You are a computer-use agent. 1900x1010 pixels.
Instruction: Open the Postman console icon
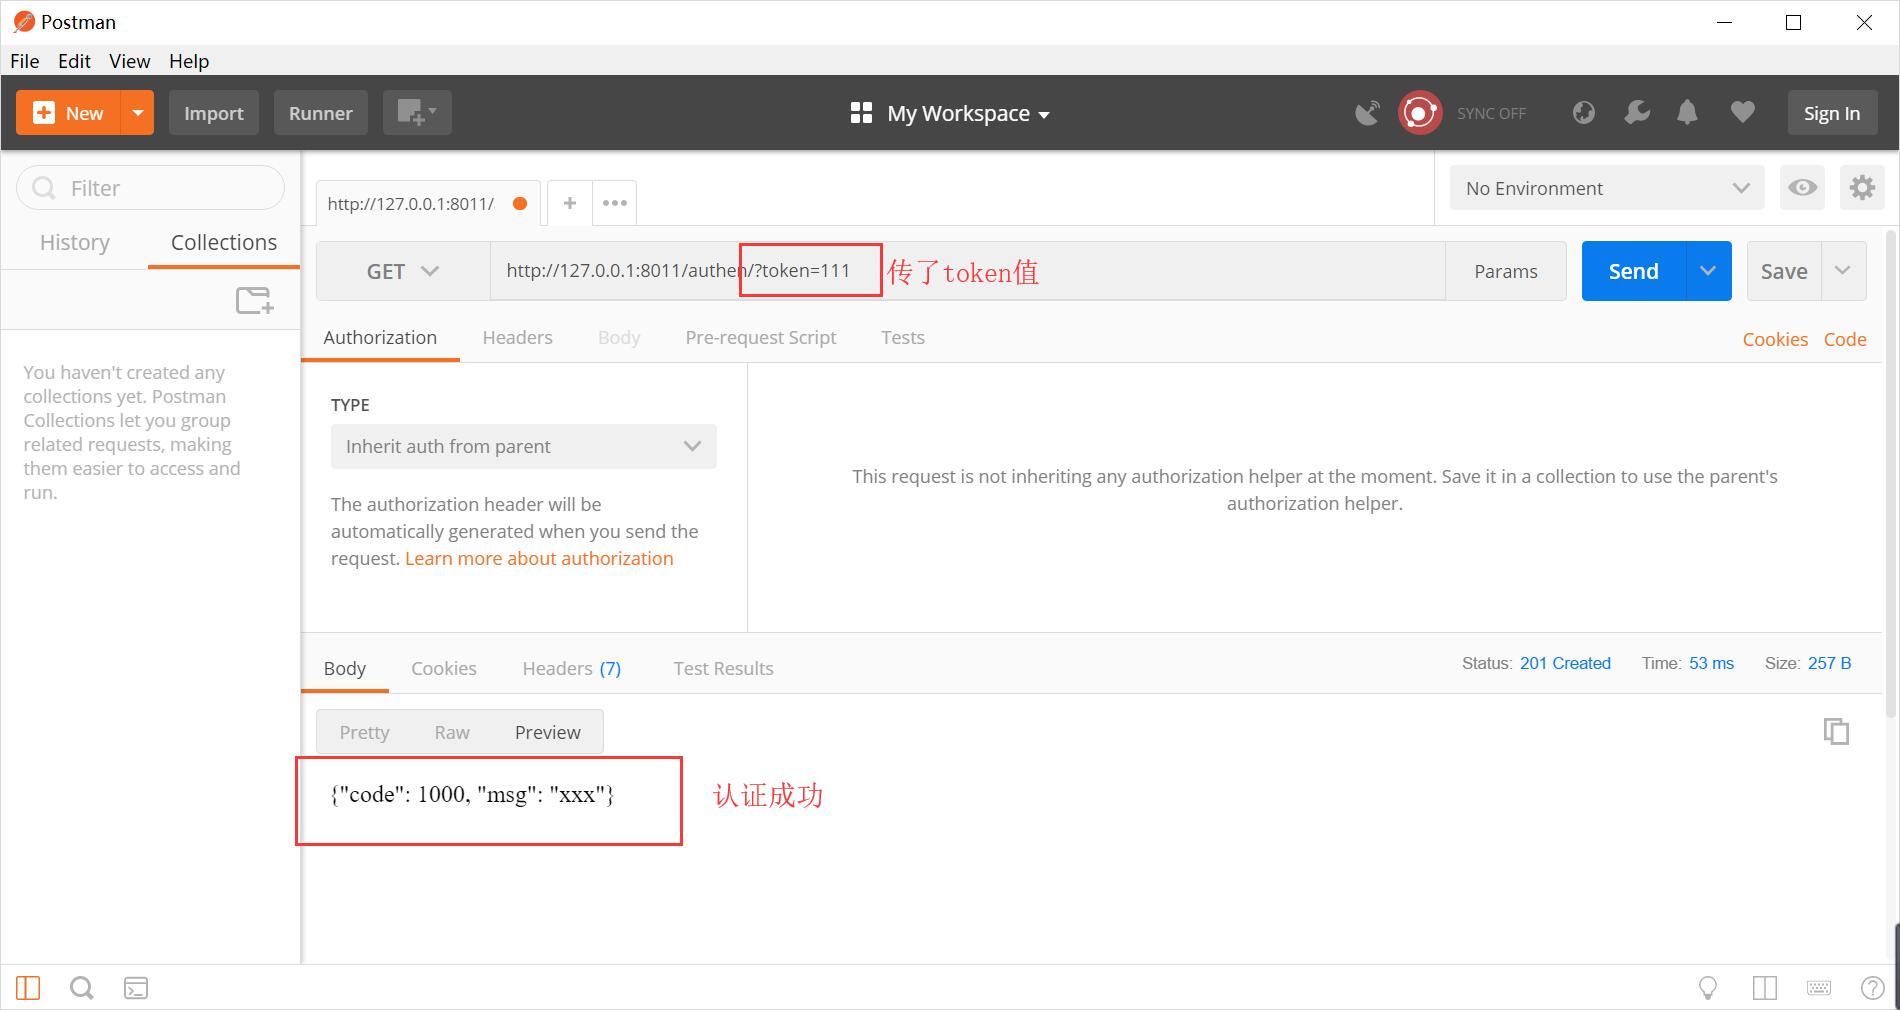[x=136, y=988]
